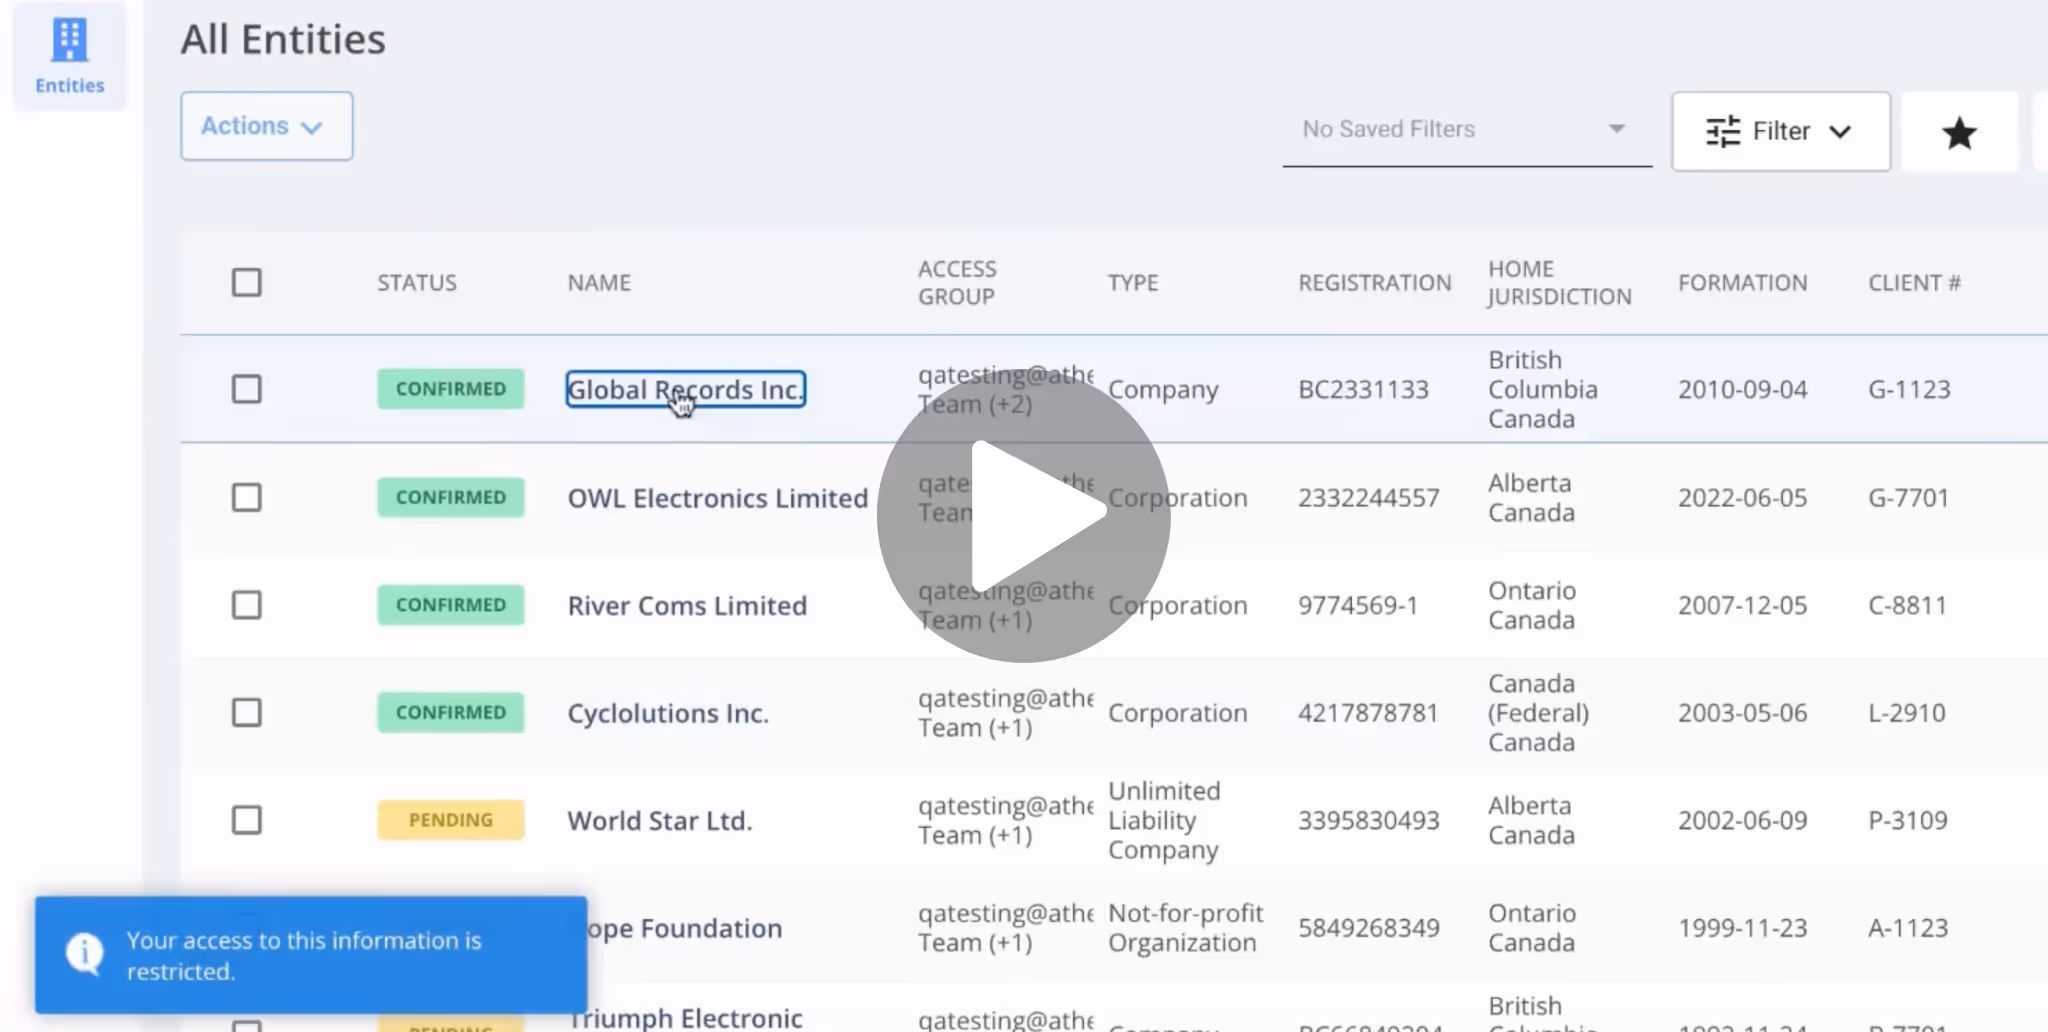The width and height of the screenshot is (2048, 1032).
Task: Click formation date 2003-05-06
Action: click(x=1743, y=713)
